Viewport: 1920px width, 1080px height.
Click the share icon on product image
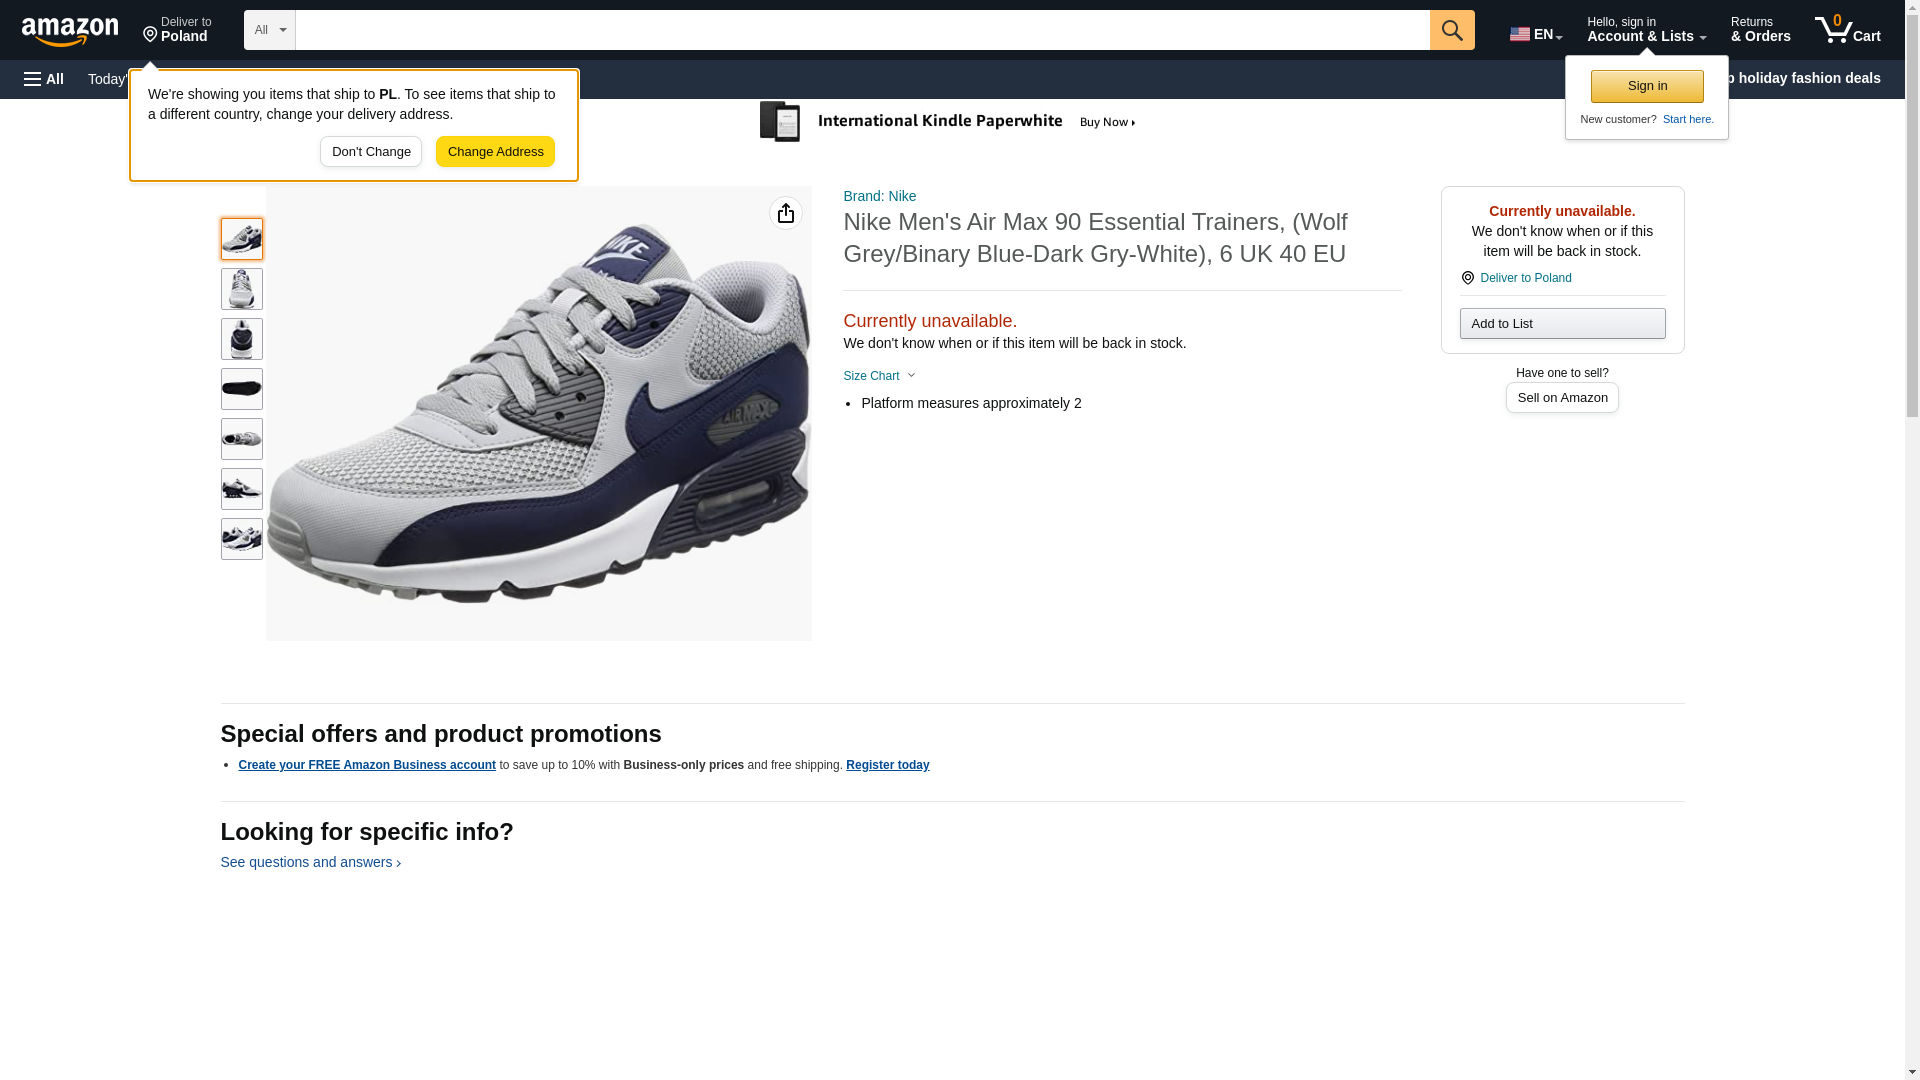click(785, 213)
